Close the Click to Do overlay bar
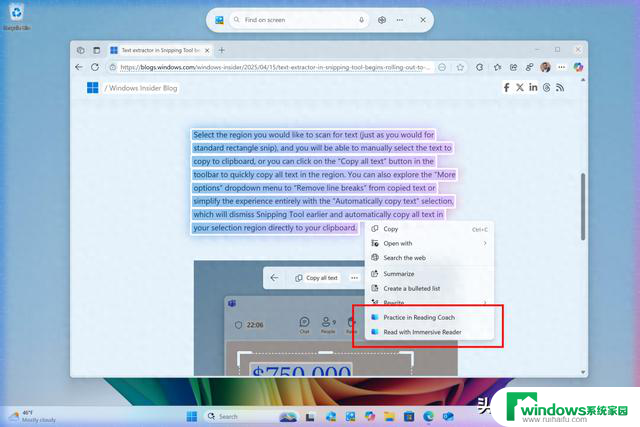640x427 pixels. pyautogui.click(x=423, y=20)
